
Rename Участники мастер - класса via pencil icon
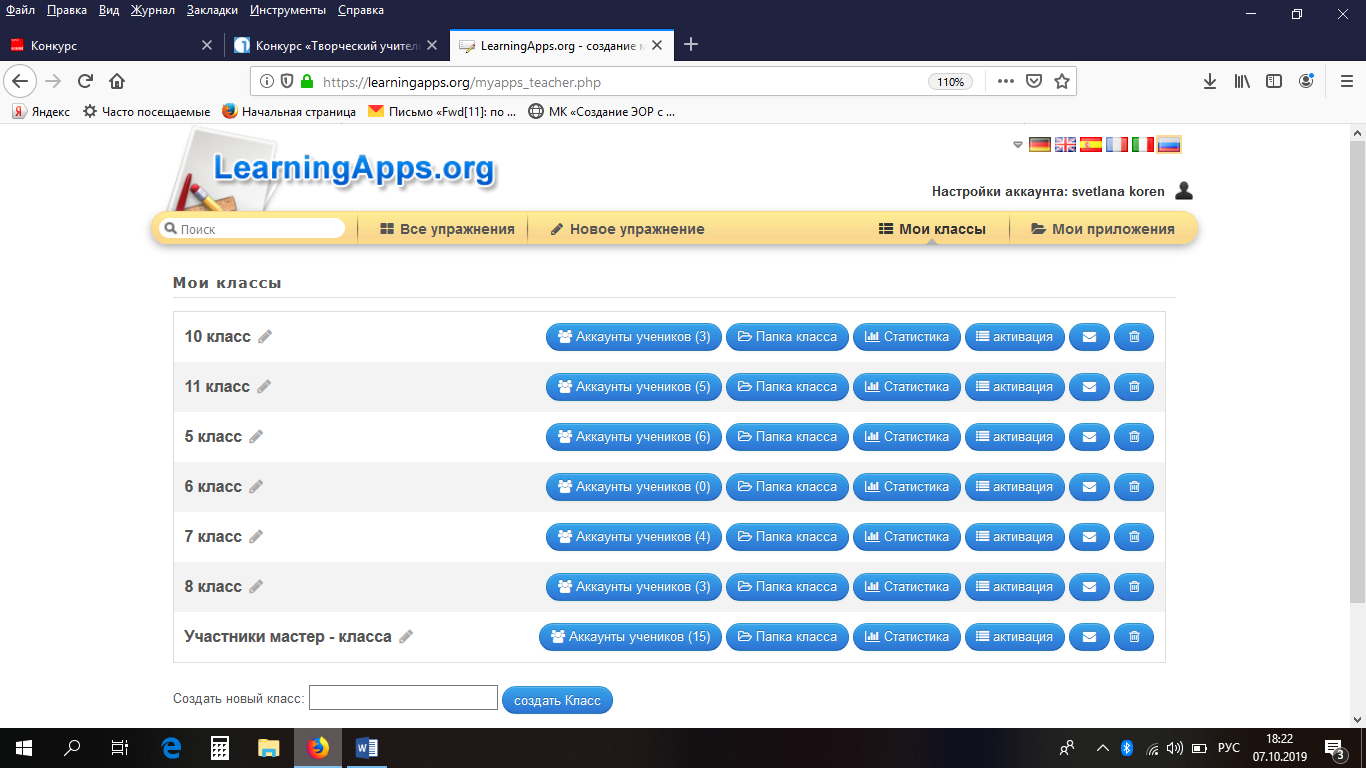(406, 637)
